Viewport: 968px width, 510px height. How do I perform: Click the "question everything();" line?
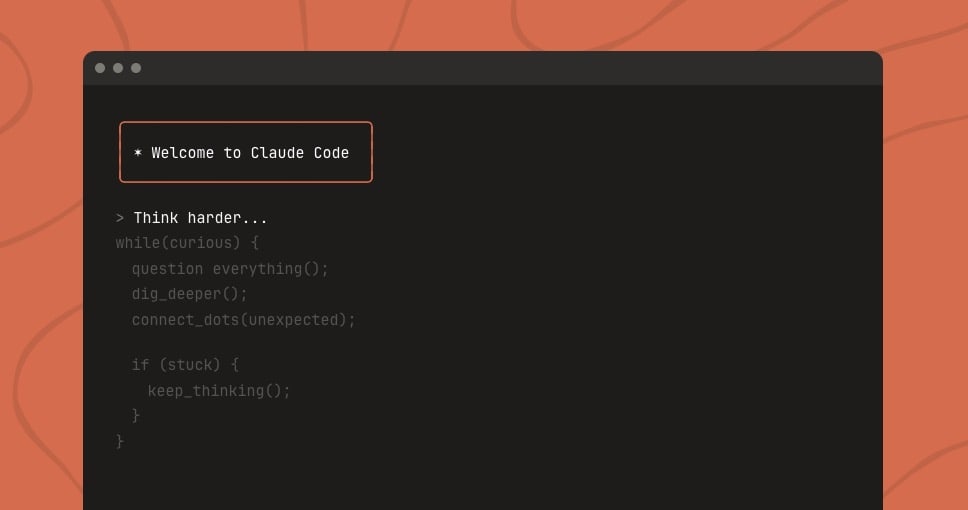point(230,269)
